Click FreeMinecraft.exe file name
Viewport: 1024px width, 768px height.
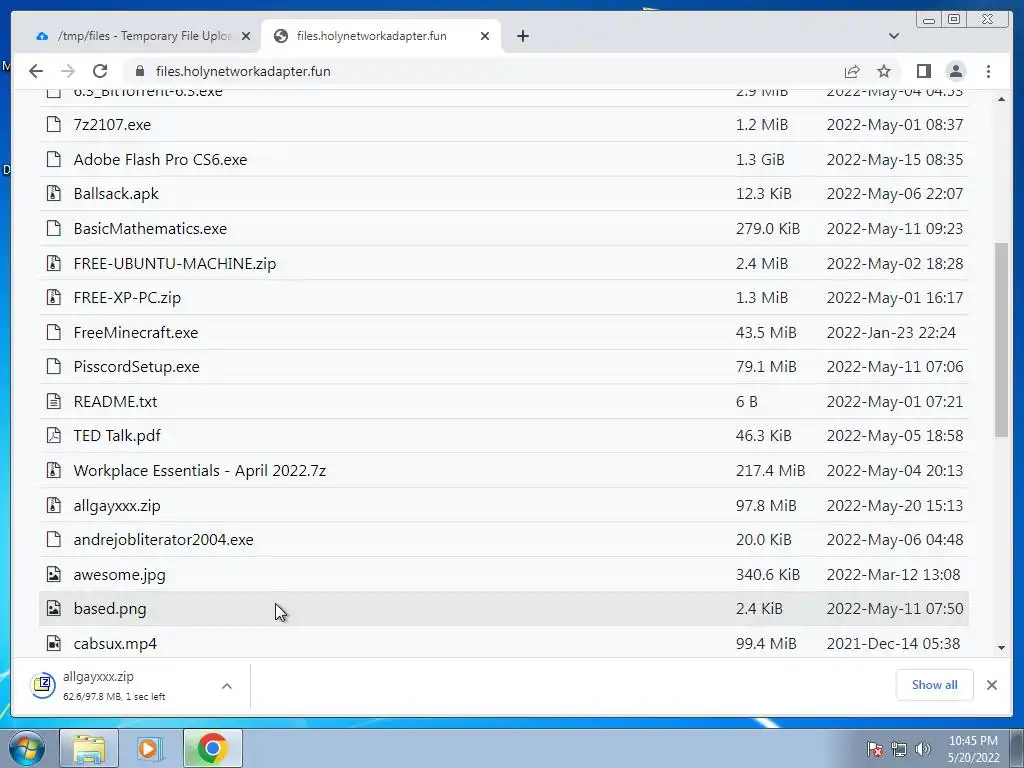135,332
